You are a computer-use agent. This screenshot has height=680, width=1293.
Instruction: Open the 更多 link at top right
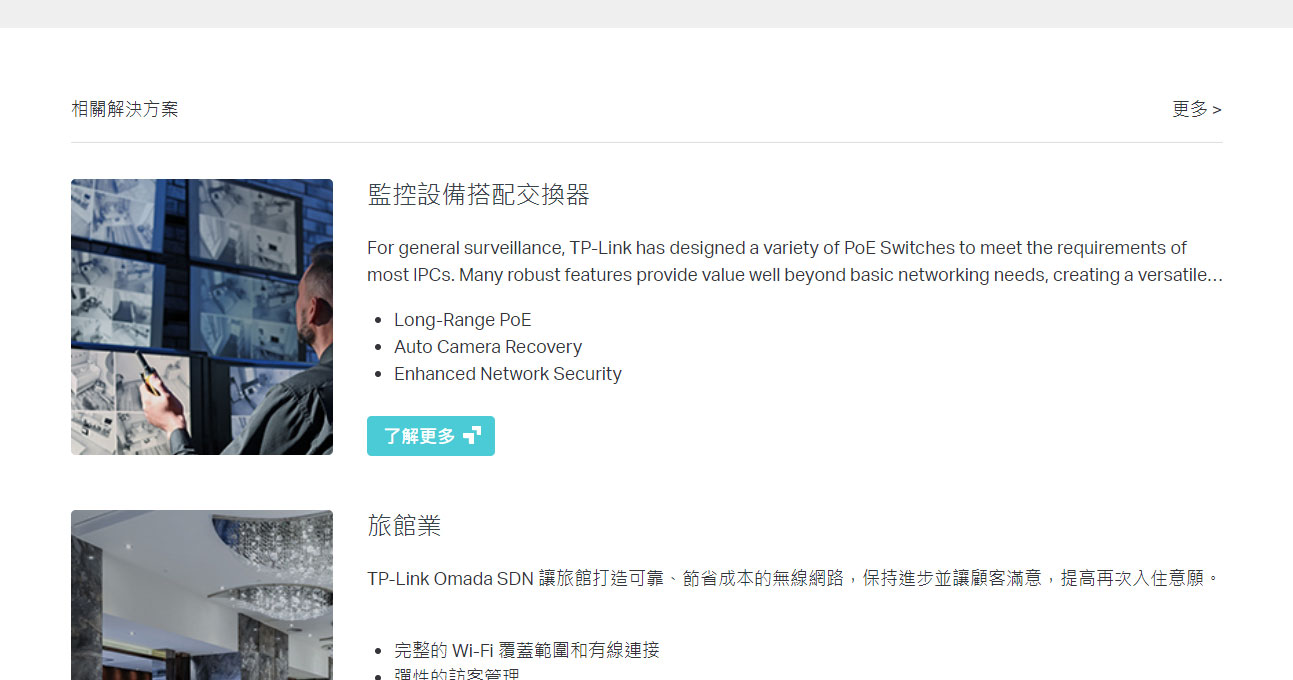(1196, 109)
